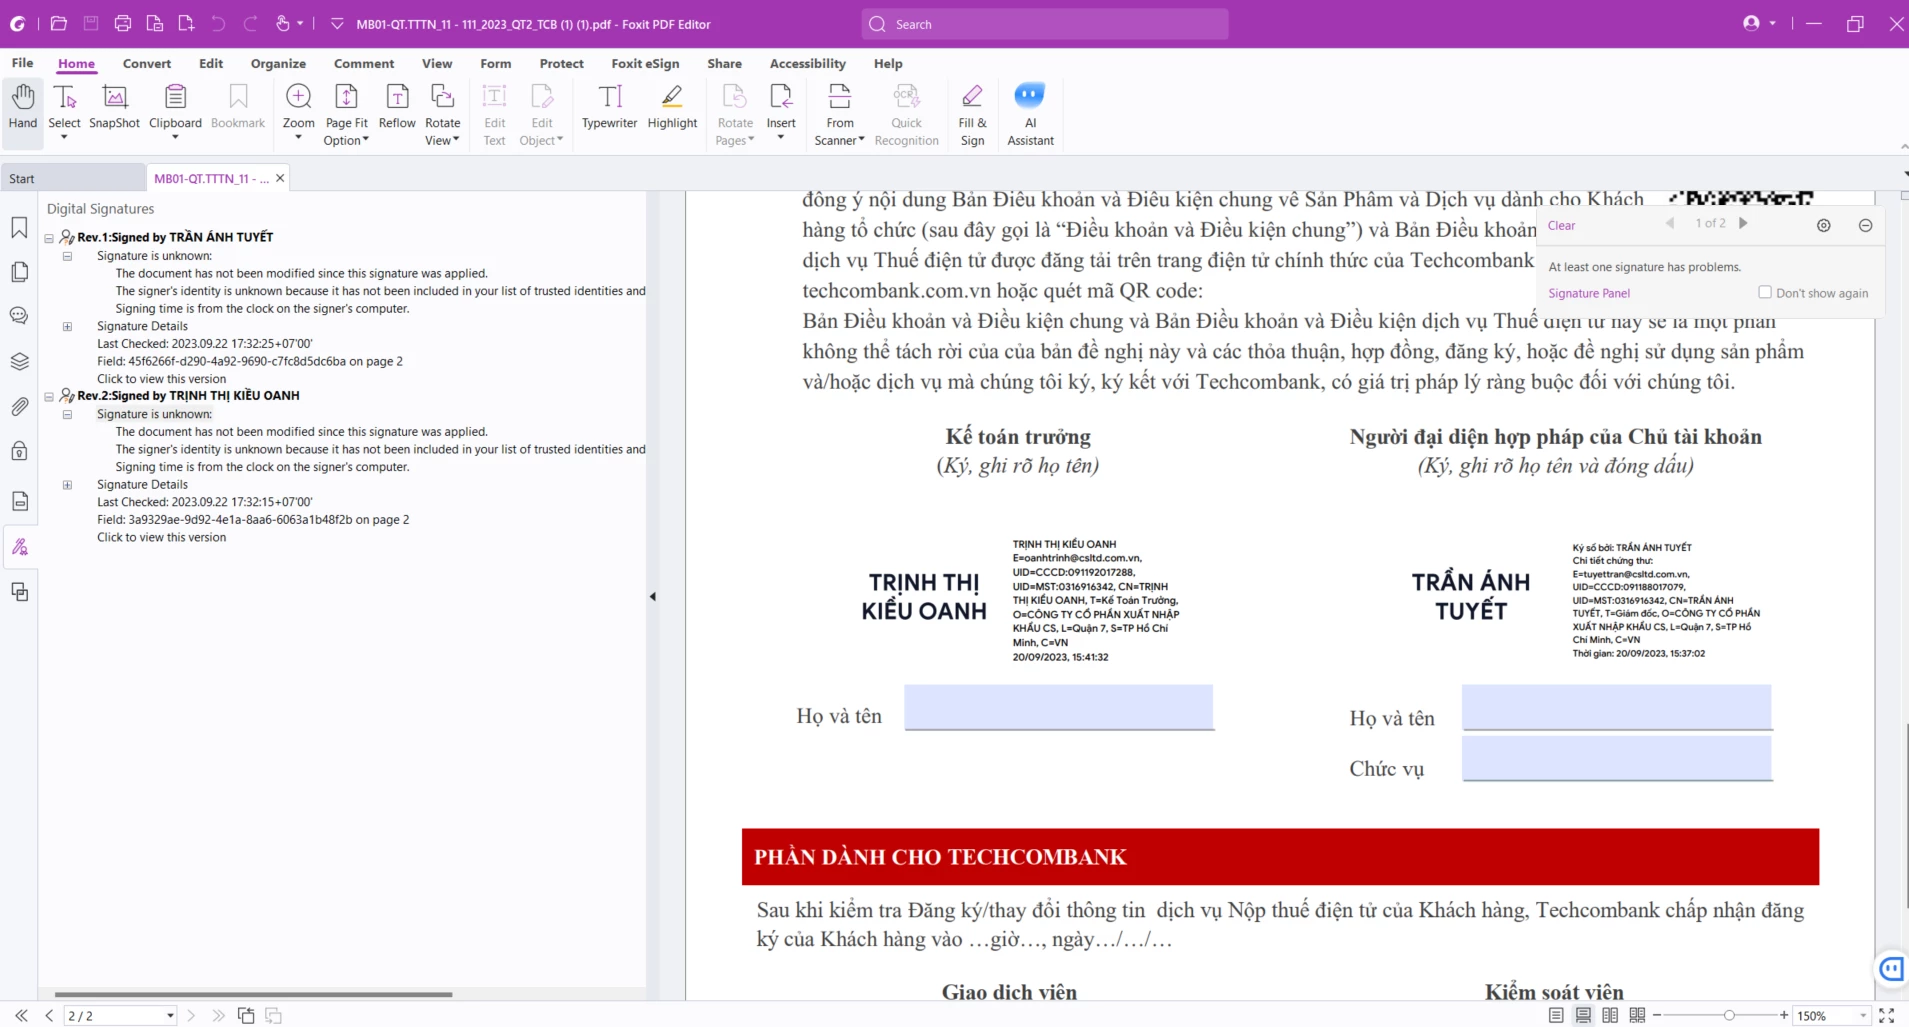Activate the Highlight tool

tap(672, 107)
